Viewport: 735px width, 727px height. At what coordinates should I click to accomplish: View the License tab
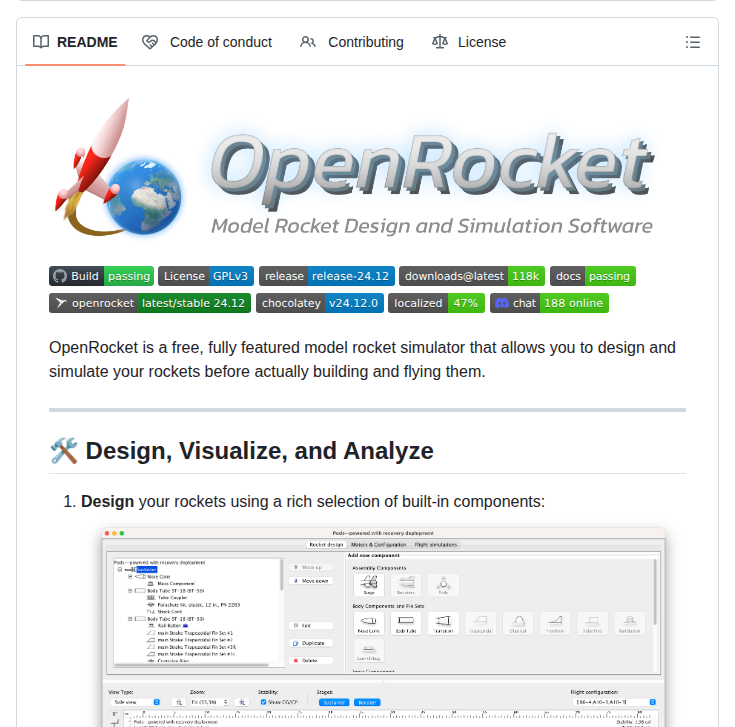point(469,42)
